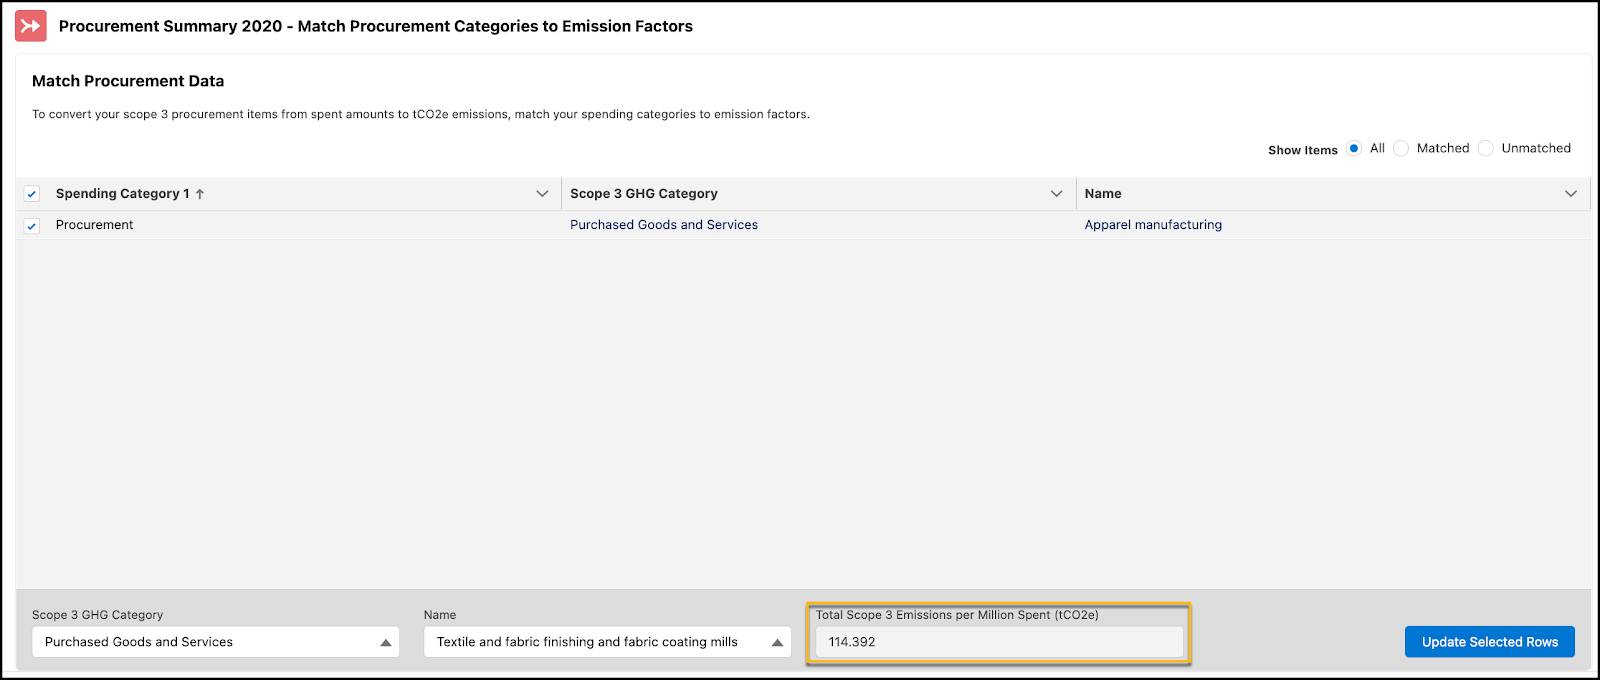The width and height of the screenshot is (1600, 680).
Task: Show only Unmatched items
Action: (1486, 149)
